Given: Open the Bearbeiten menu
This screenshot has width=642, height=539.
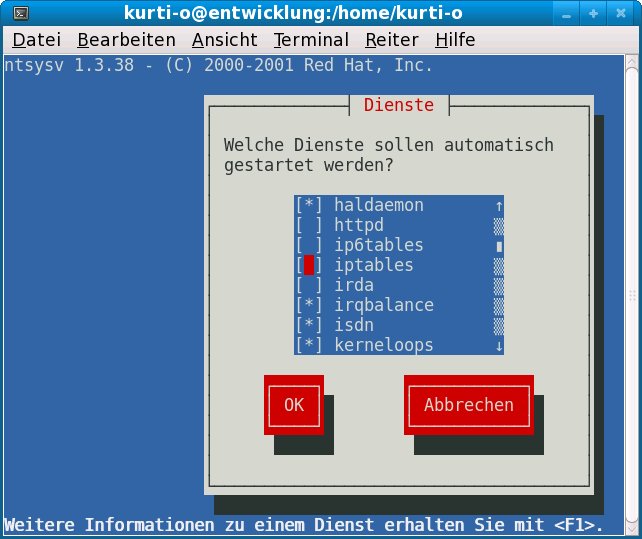Looking at the screenshot, I should [x=126, y=40].
